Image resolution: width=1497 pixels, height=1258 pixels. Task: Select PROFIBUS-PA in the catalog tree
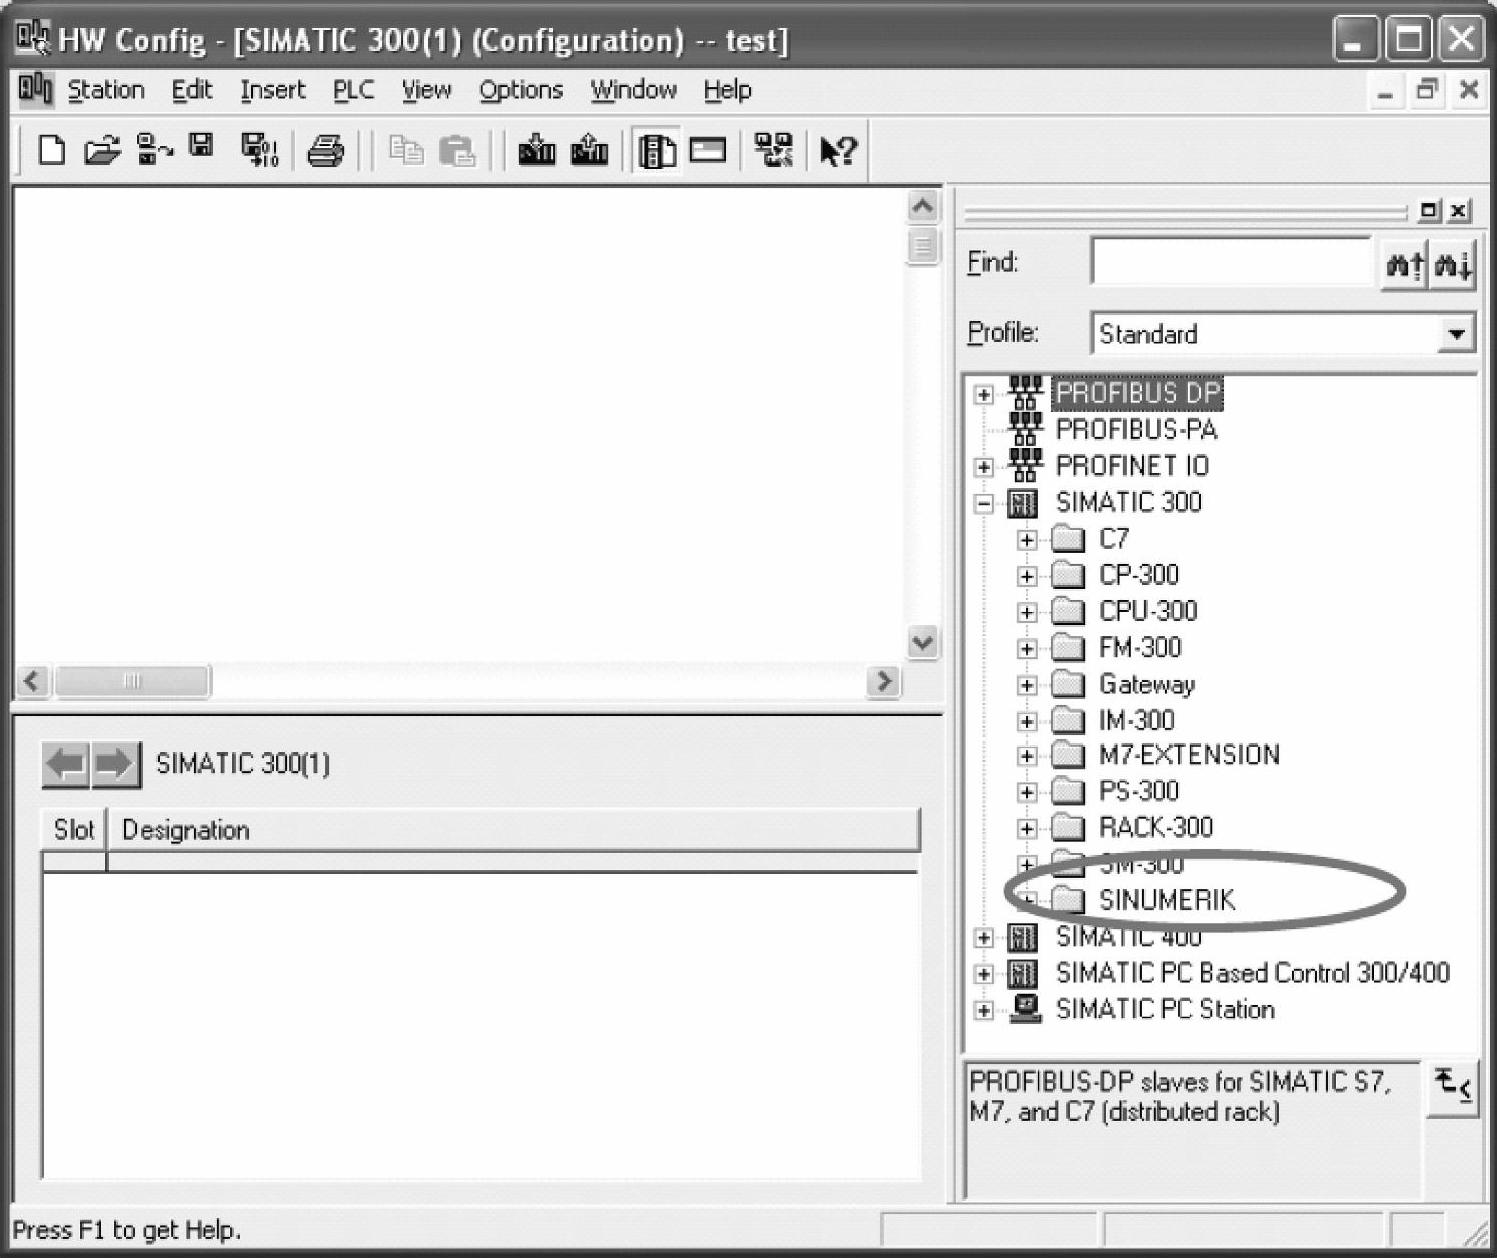(1137, 430)
